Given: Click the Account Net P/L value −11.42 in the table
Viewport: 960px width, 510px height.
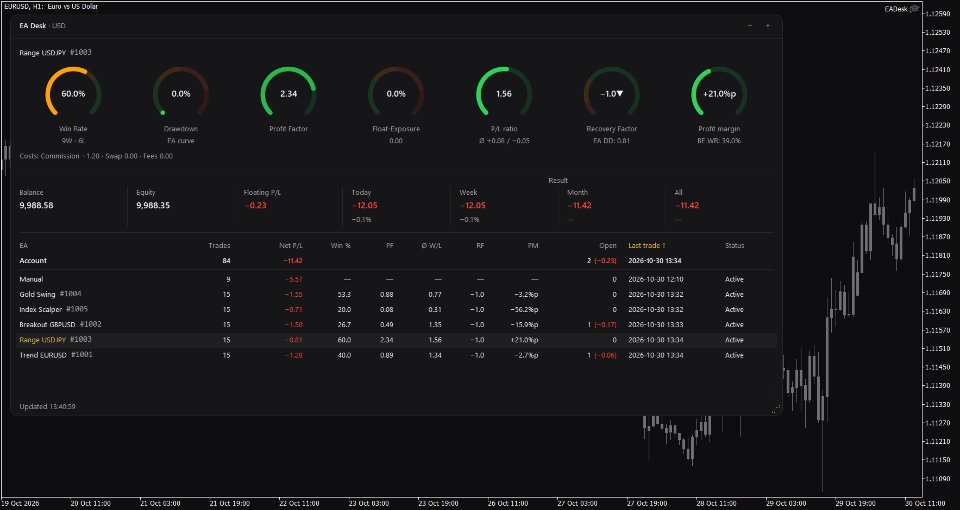Looking at the screenshot, I should (x=293, y=261).
